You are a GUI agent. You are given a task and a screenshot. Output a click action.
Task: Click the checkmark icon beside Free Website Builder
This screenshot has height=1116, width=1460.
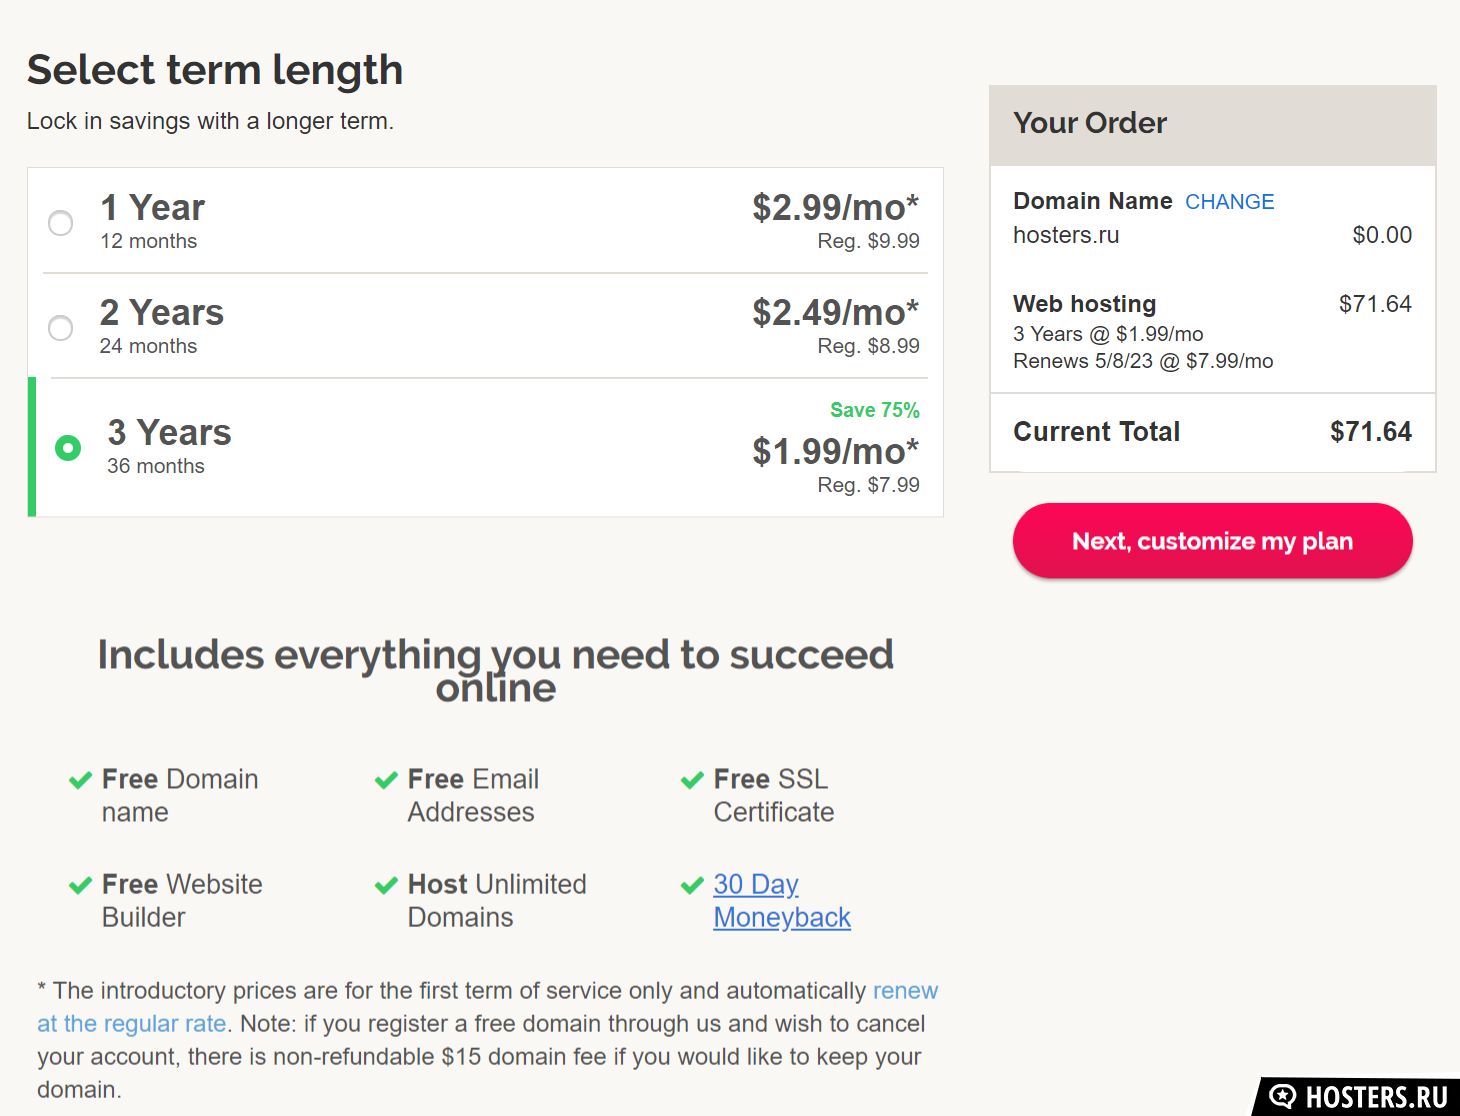pyautogui.click(x=80, y=885)
